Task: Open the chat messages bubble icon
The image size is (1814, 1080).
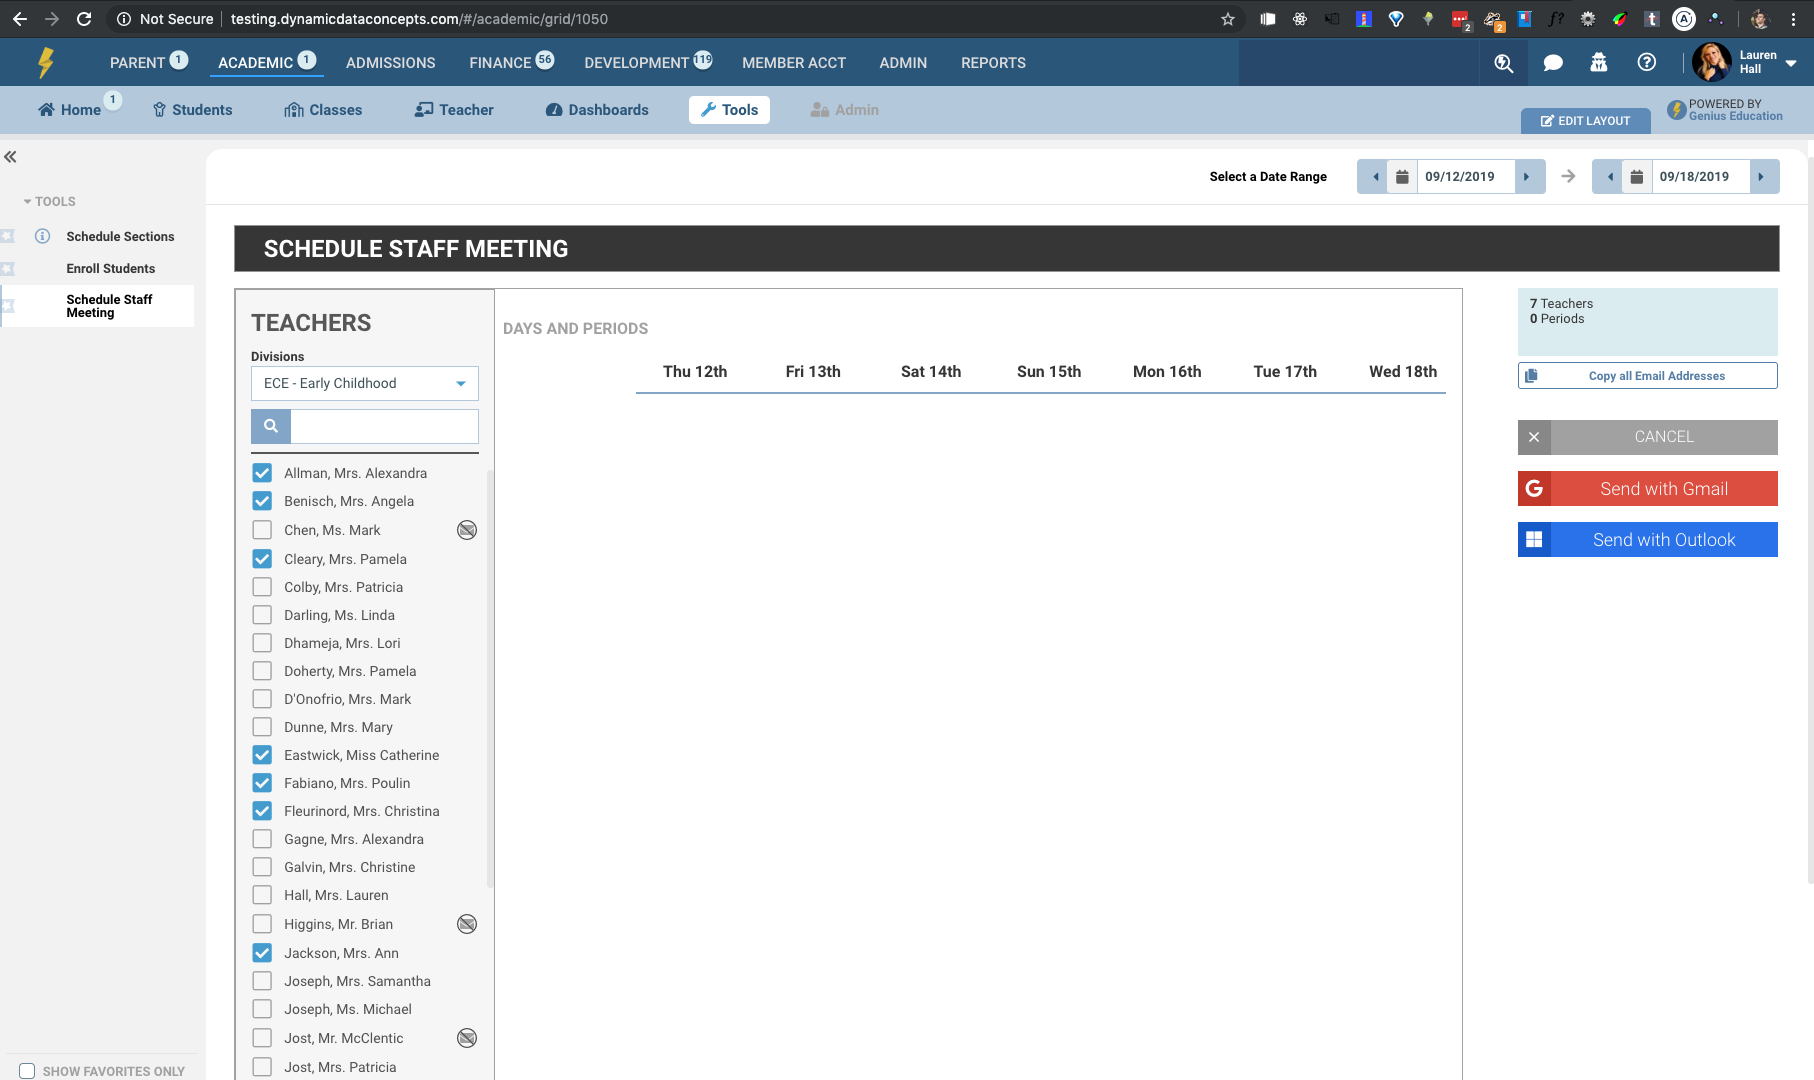Action: 1552,63
